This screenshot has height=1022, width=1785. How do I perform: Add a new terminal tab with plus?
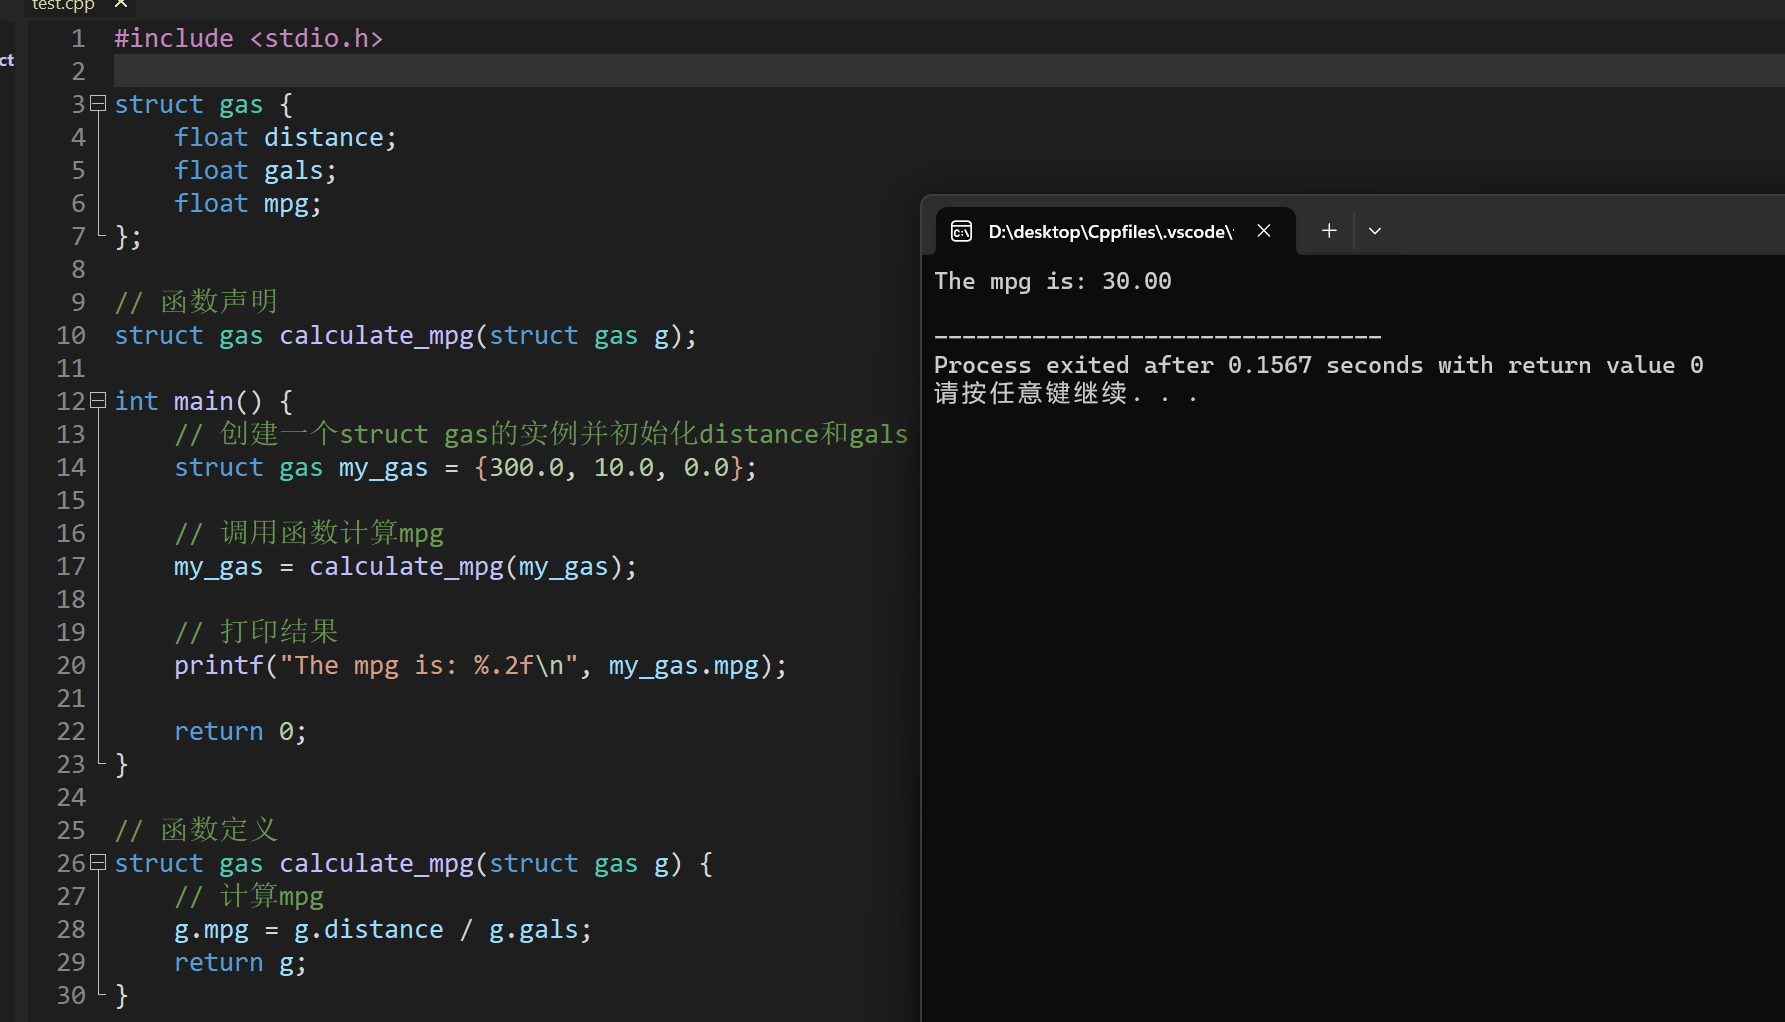pos(1329,231)
